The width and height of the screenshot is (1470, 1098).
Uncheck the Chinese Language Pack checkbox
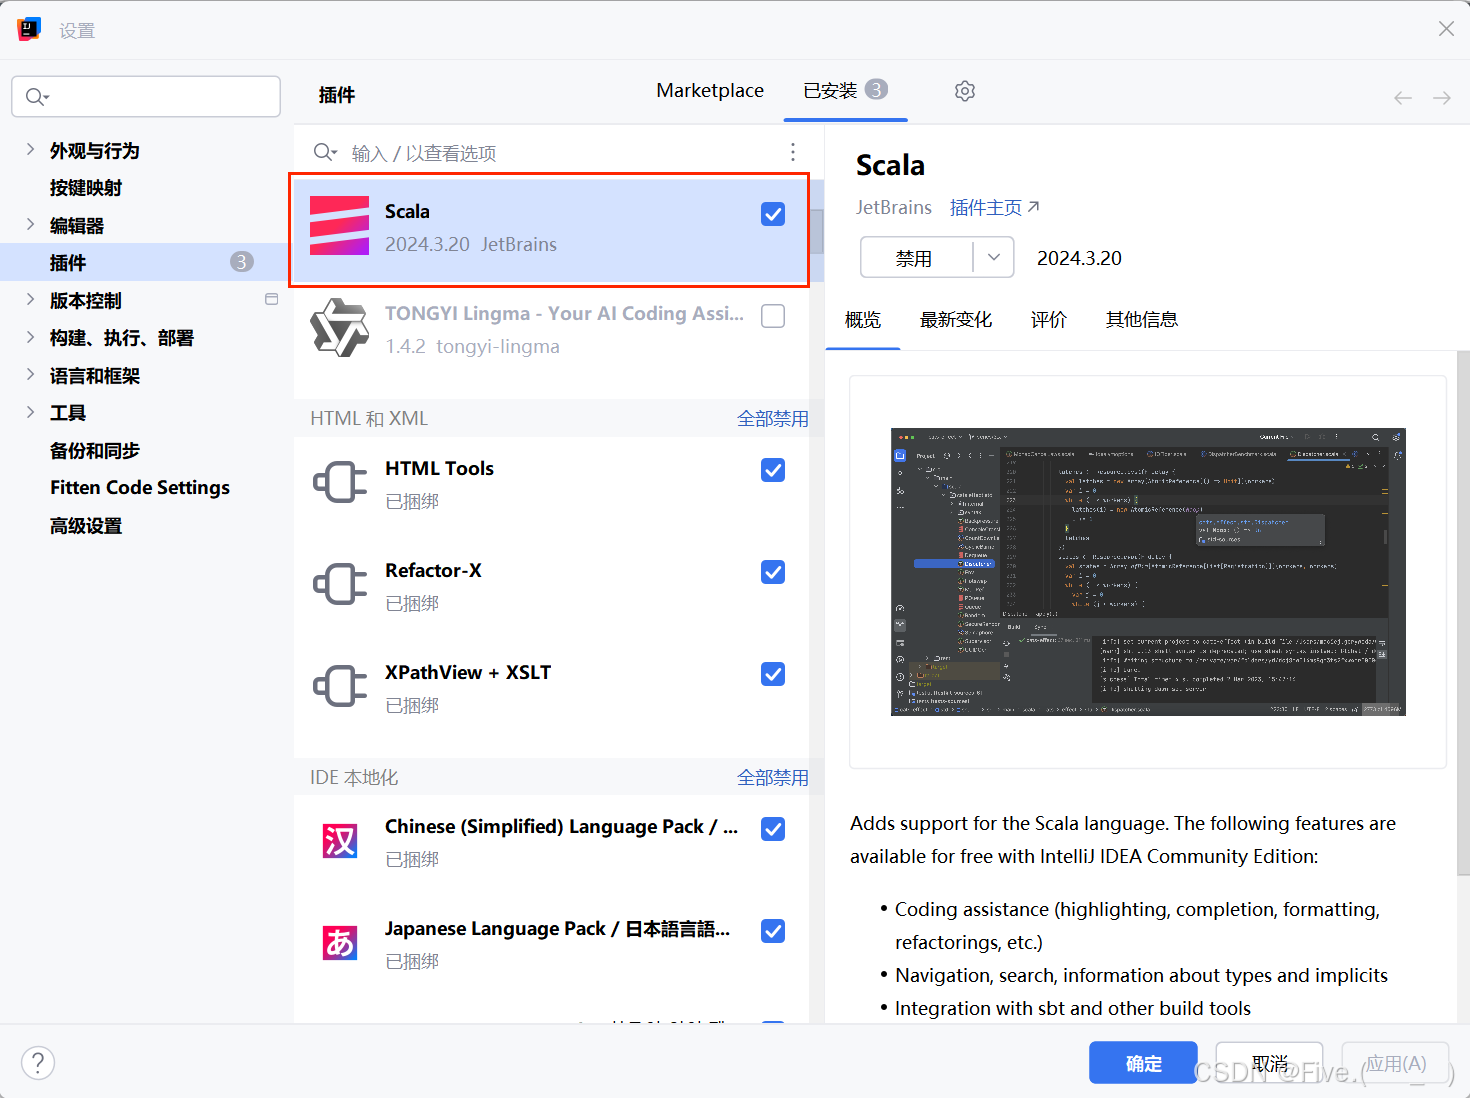pyautogui.click(x=773, y=829)
